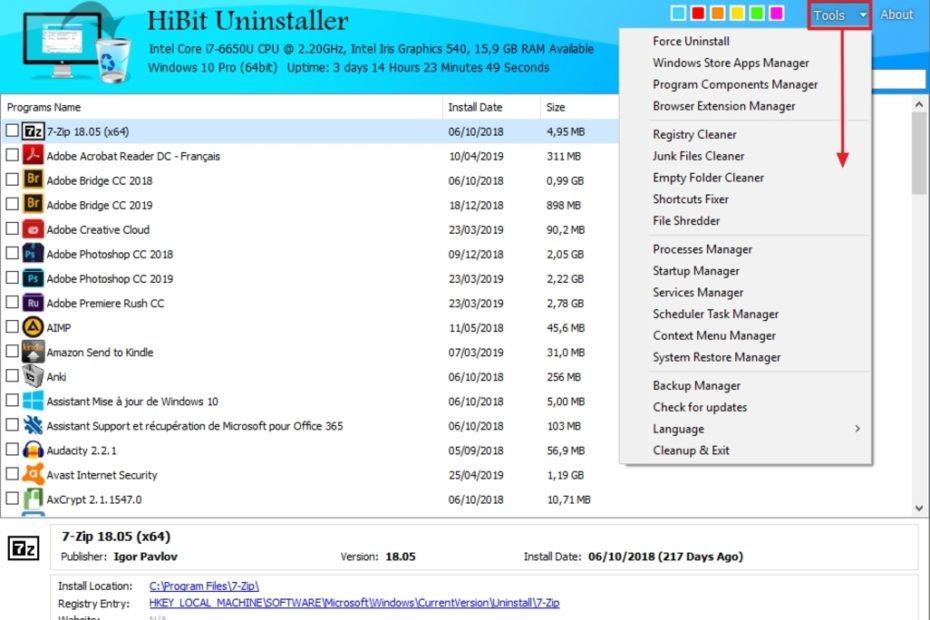
Task: Expand the Language submenu arrow
Action: click(858, 428)
